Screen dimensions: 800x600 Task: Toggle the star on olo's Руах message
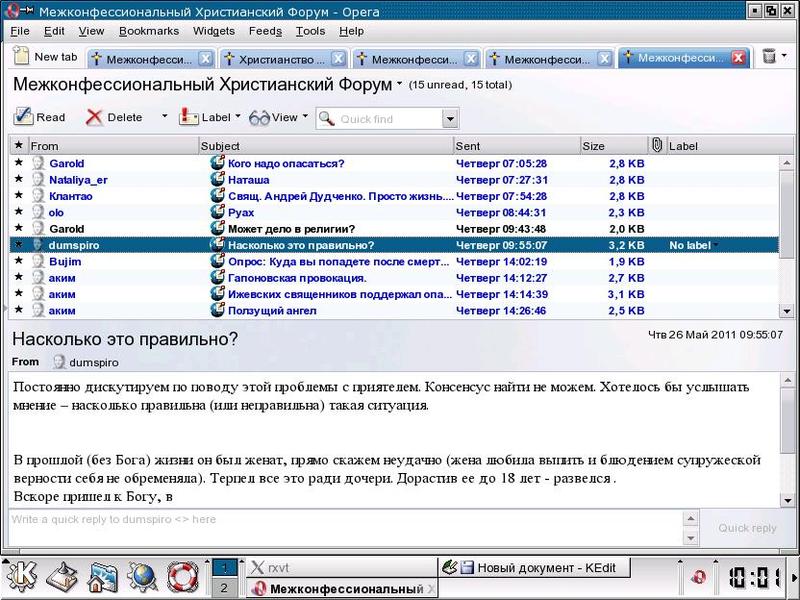click(x=18, y=212)
